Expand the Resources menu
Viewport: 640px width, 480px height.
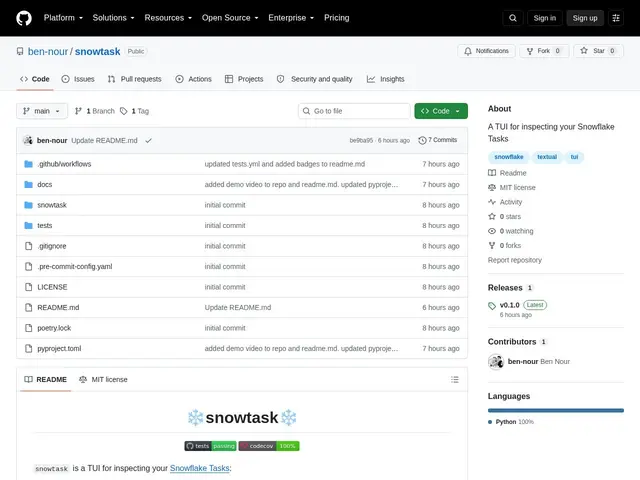point(168,18)
